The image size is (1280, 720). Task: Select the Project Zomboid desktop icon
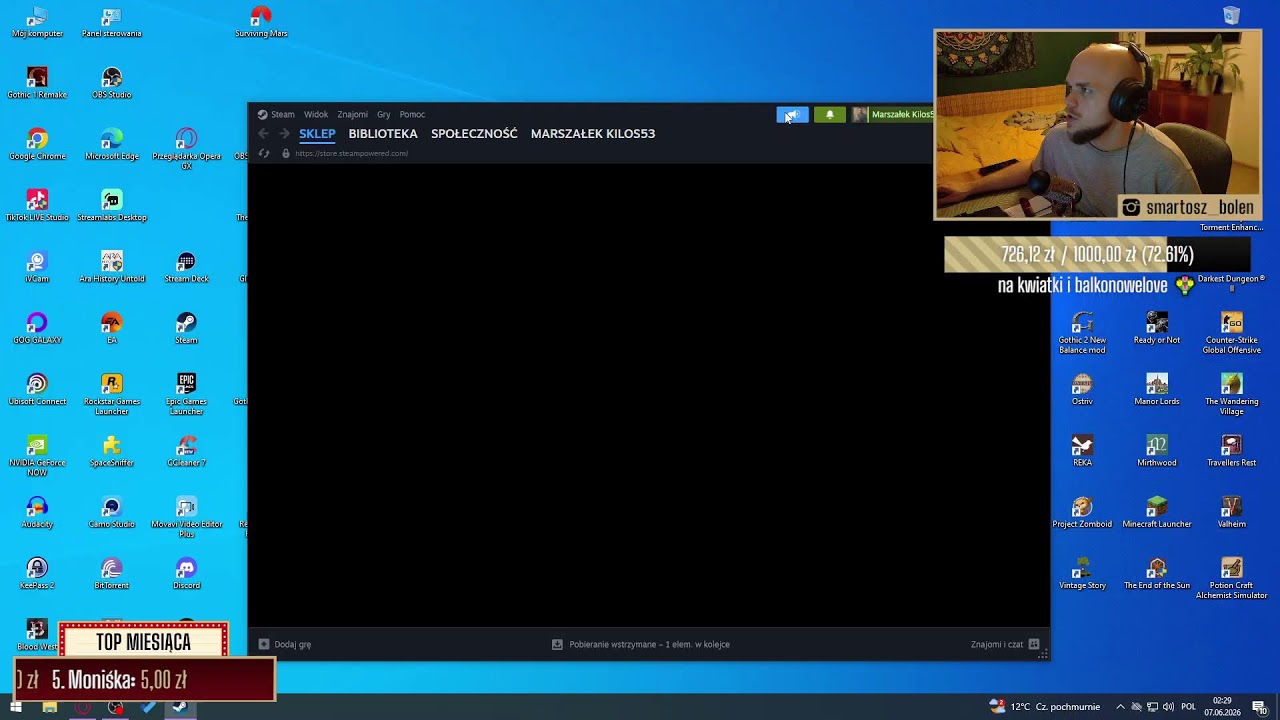[1082, 513]
